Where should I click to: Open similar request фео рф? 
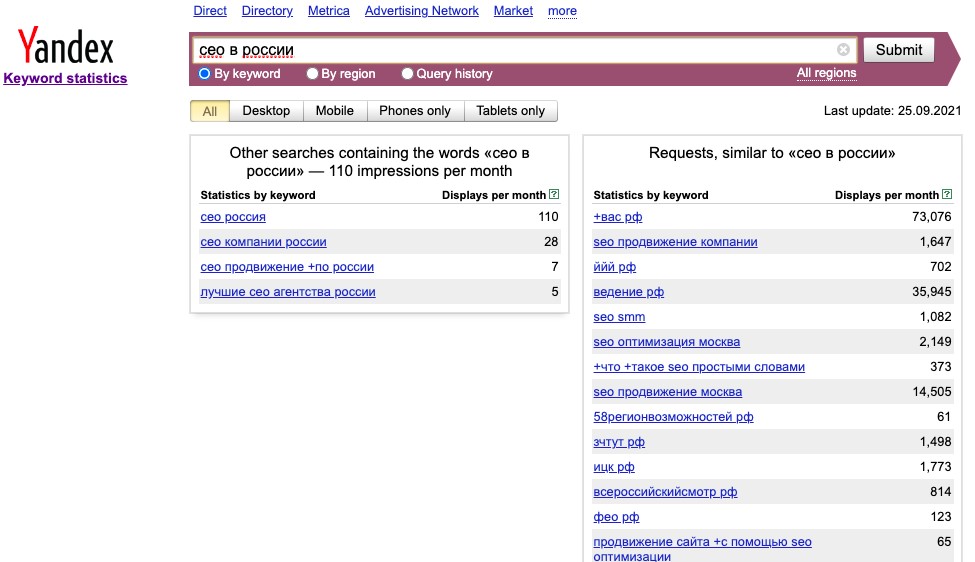tap(616, 517)
